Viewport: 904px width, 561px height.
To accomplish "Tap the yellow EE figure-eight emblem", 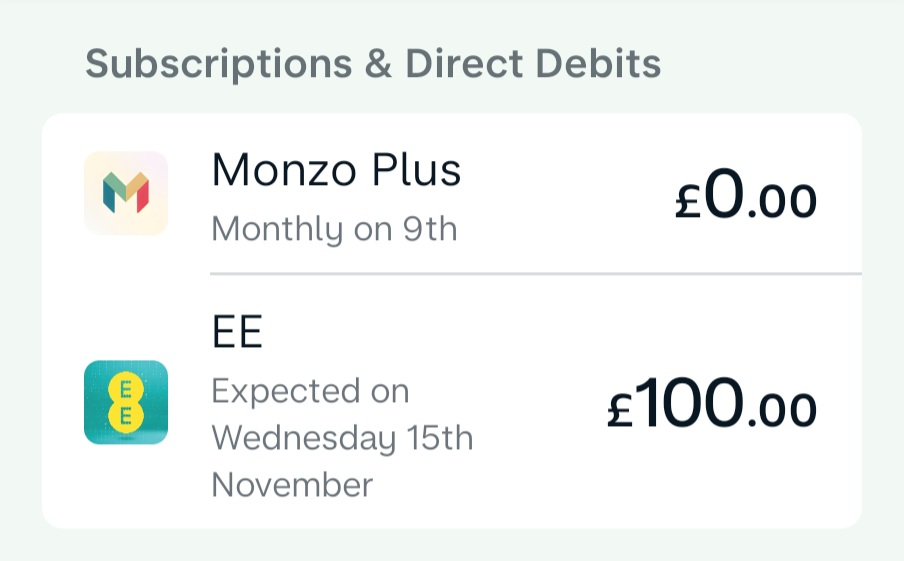I will pos(126,402).
